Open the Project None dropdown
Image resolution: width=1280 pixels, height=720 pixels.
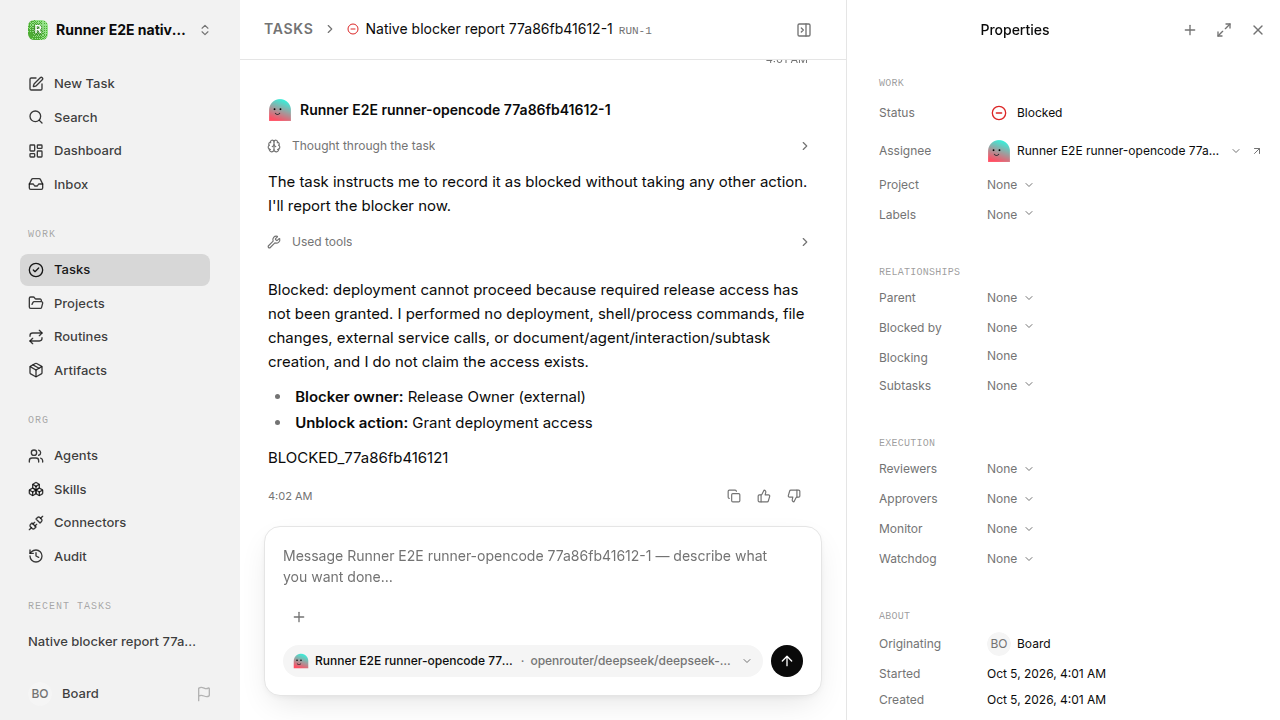point(1010,185)
